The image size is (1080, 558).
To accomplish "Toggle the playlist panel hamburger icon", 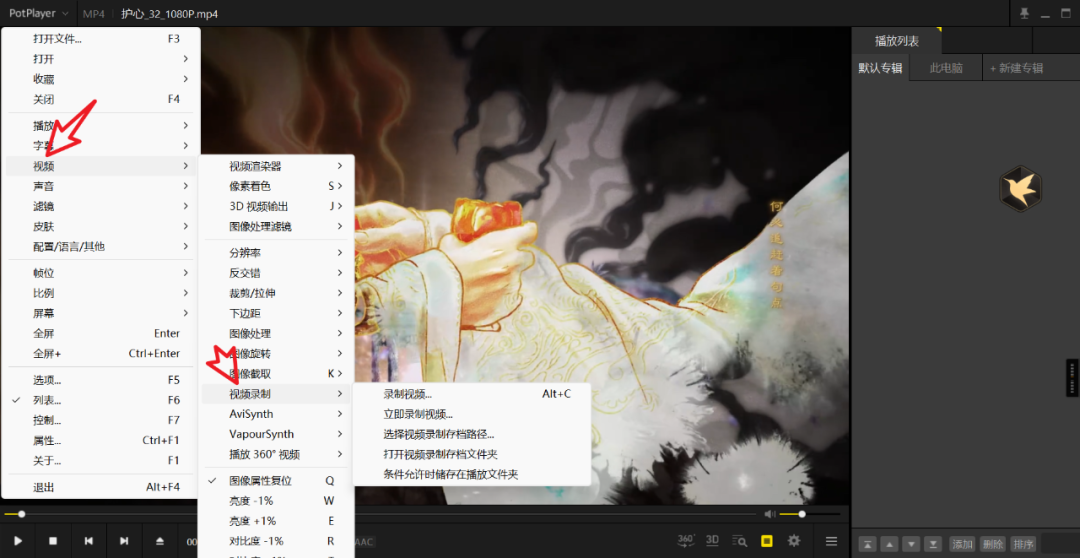I will pyautogui.click(x=831, y=541).
